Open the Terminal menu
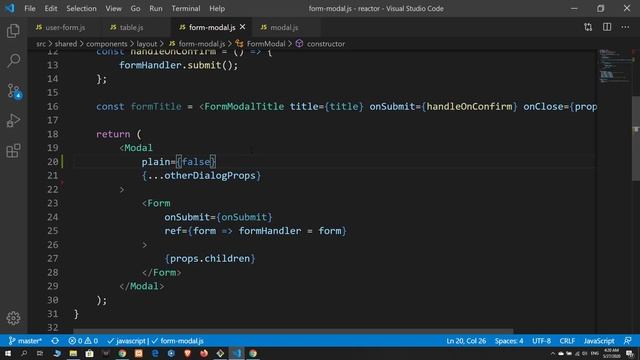640x360 pixels. (x=186, y=8)
